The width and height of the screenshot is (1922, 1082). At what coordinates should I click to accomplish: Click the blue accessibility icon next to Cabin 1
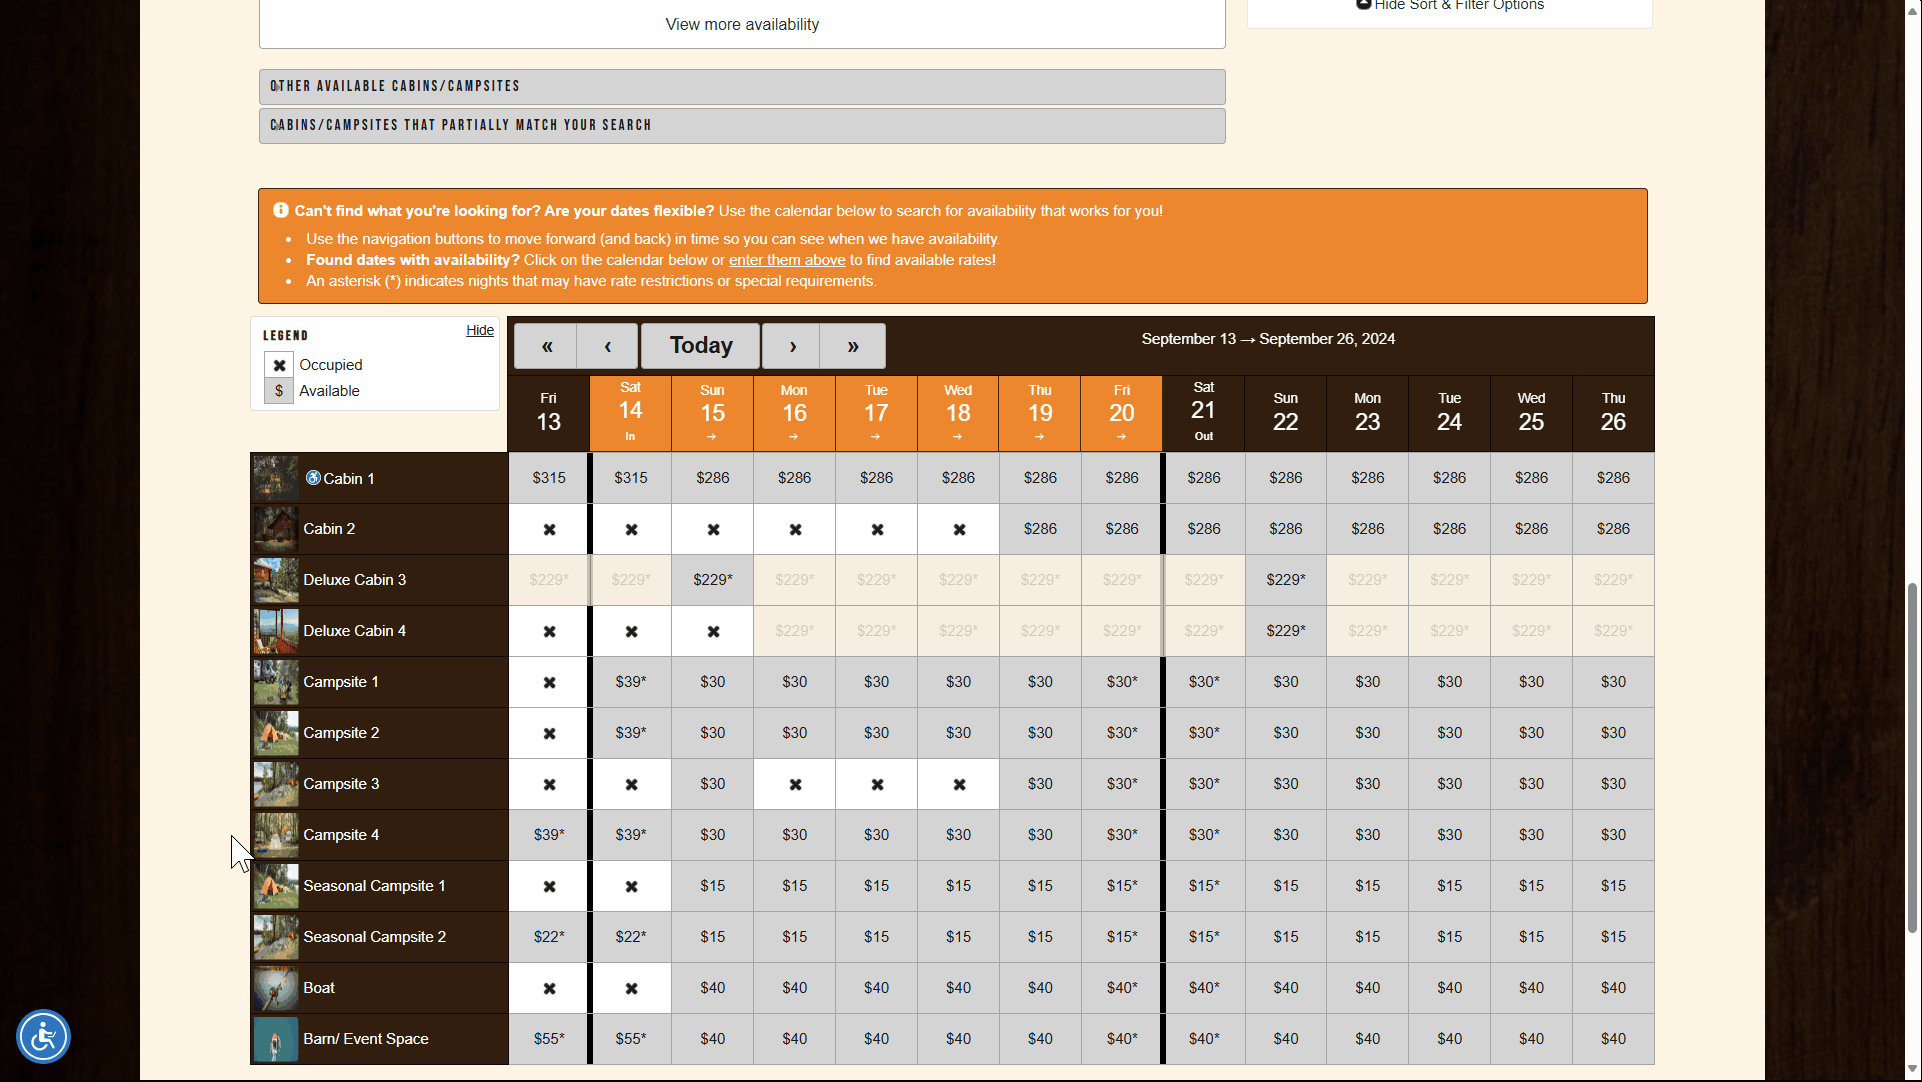coord(314,478)
